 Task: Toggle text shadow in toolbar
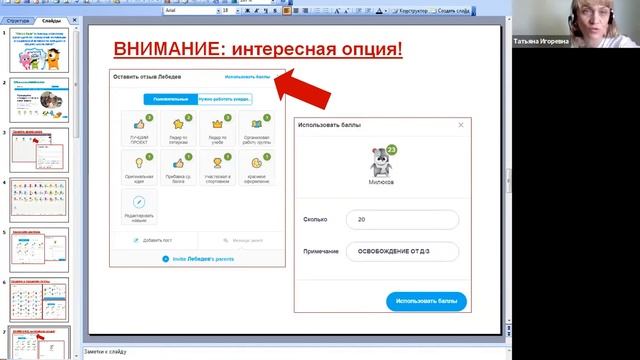coord(275,11)
